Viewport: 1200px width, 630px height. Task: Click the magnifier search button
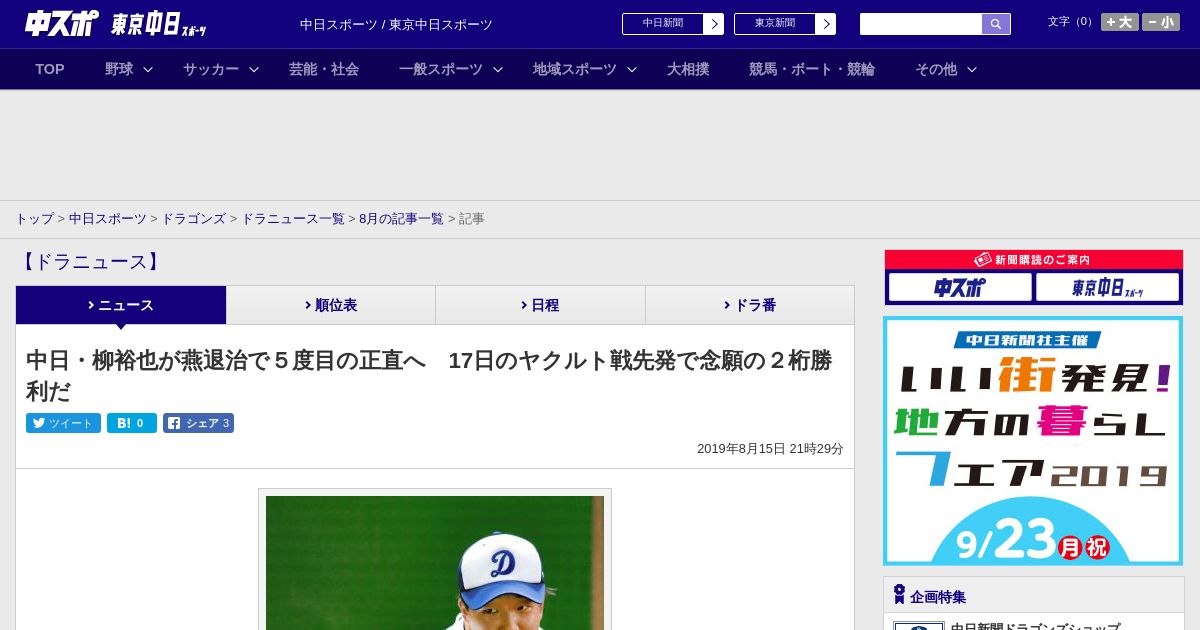click(996, 24)
